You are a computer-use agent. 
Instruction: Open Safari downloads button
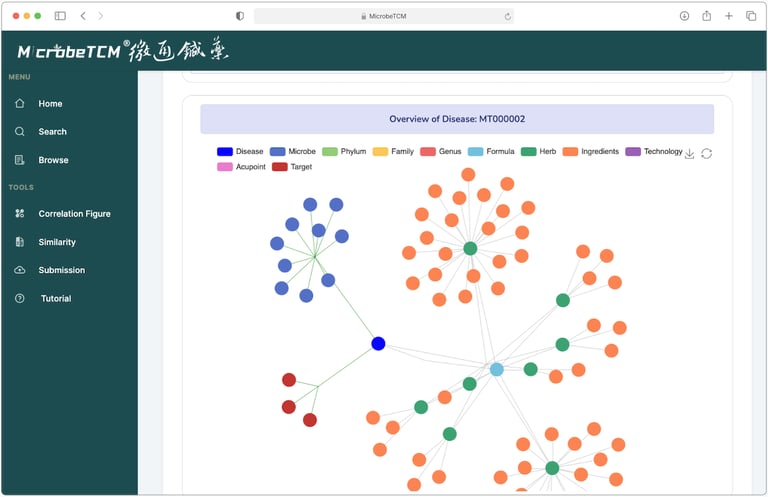click(x=684, y=16)
